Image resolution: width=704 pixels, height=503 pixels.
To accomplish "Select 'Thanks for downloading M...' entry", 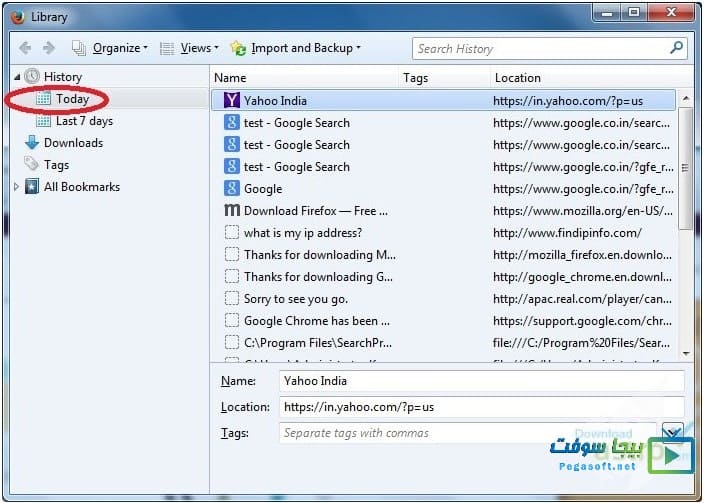I will click(444, 255).
